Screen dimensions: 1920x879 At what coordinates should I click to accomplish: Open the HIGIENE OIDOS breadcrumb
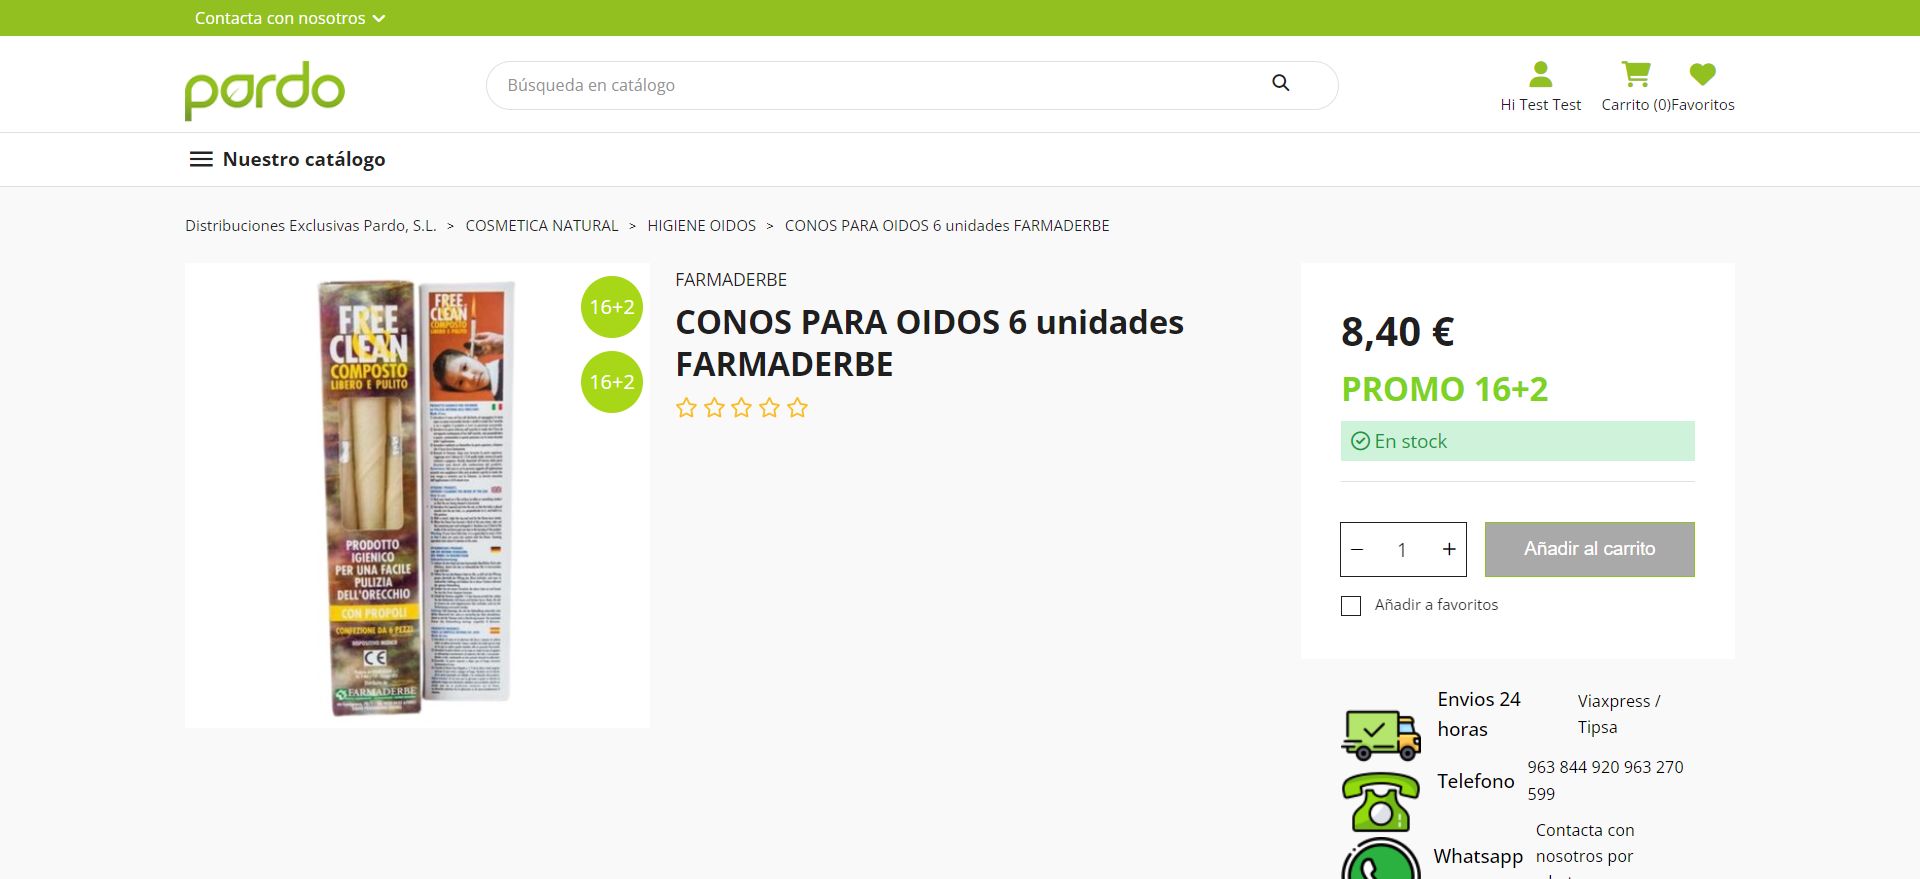pyautogui.click(x=702, y=226)
